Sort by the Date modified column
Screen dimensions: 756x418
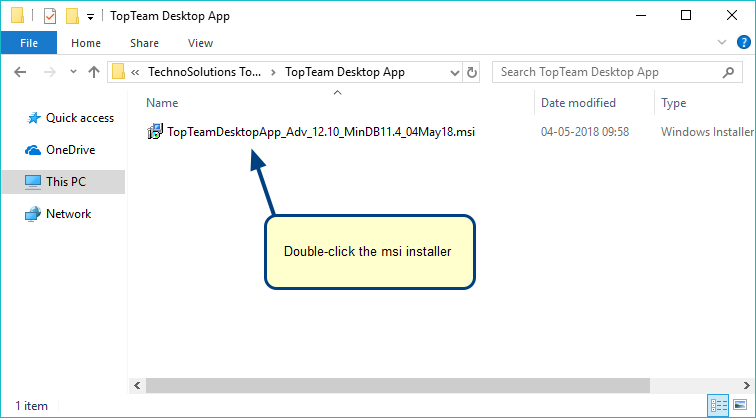[578, 103]
